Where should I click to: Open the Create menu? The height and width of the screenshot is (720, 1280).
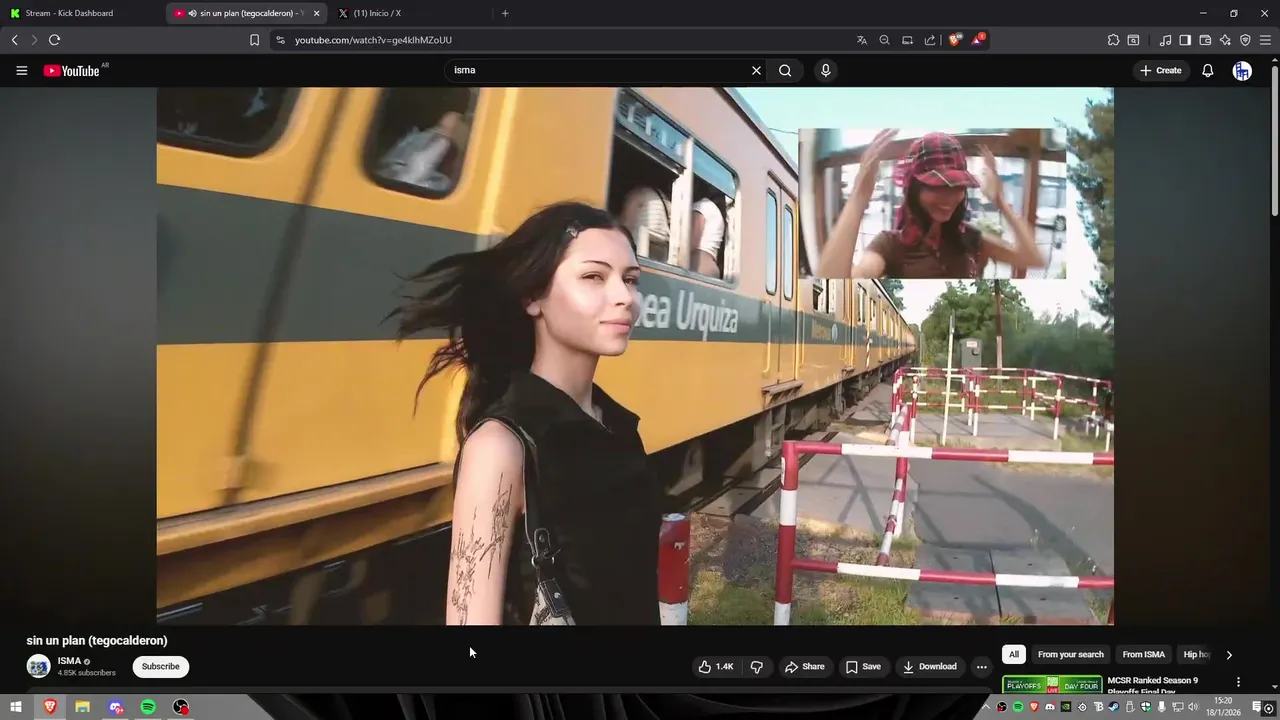pyautogui.click(x=1160, y=70)
